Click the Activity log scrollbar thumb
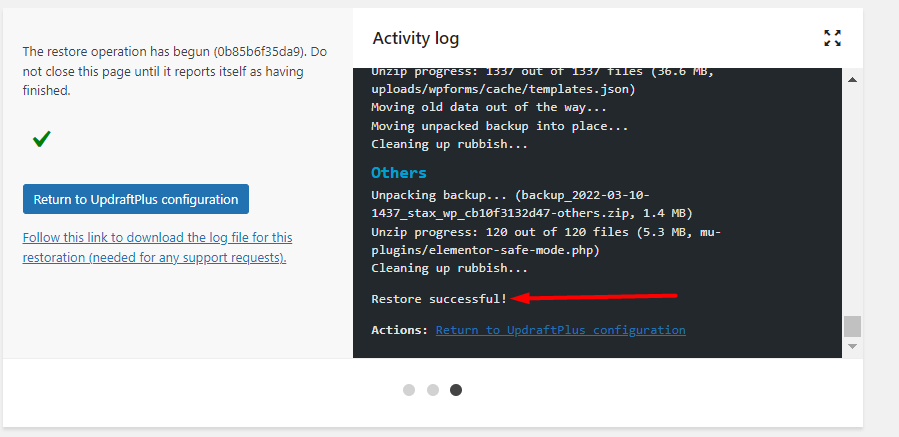 [x=852, y=326]
